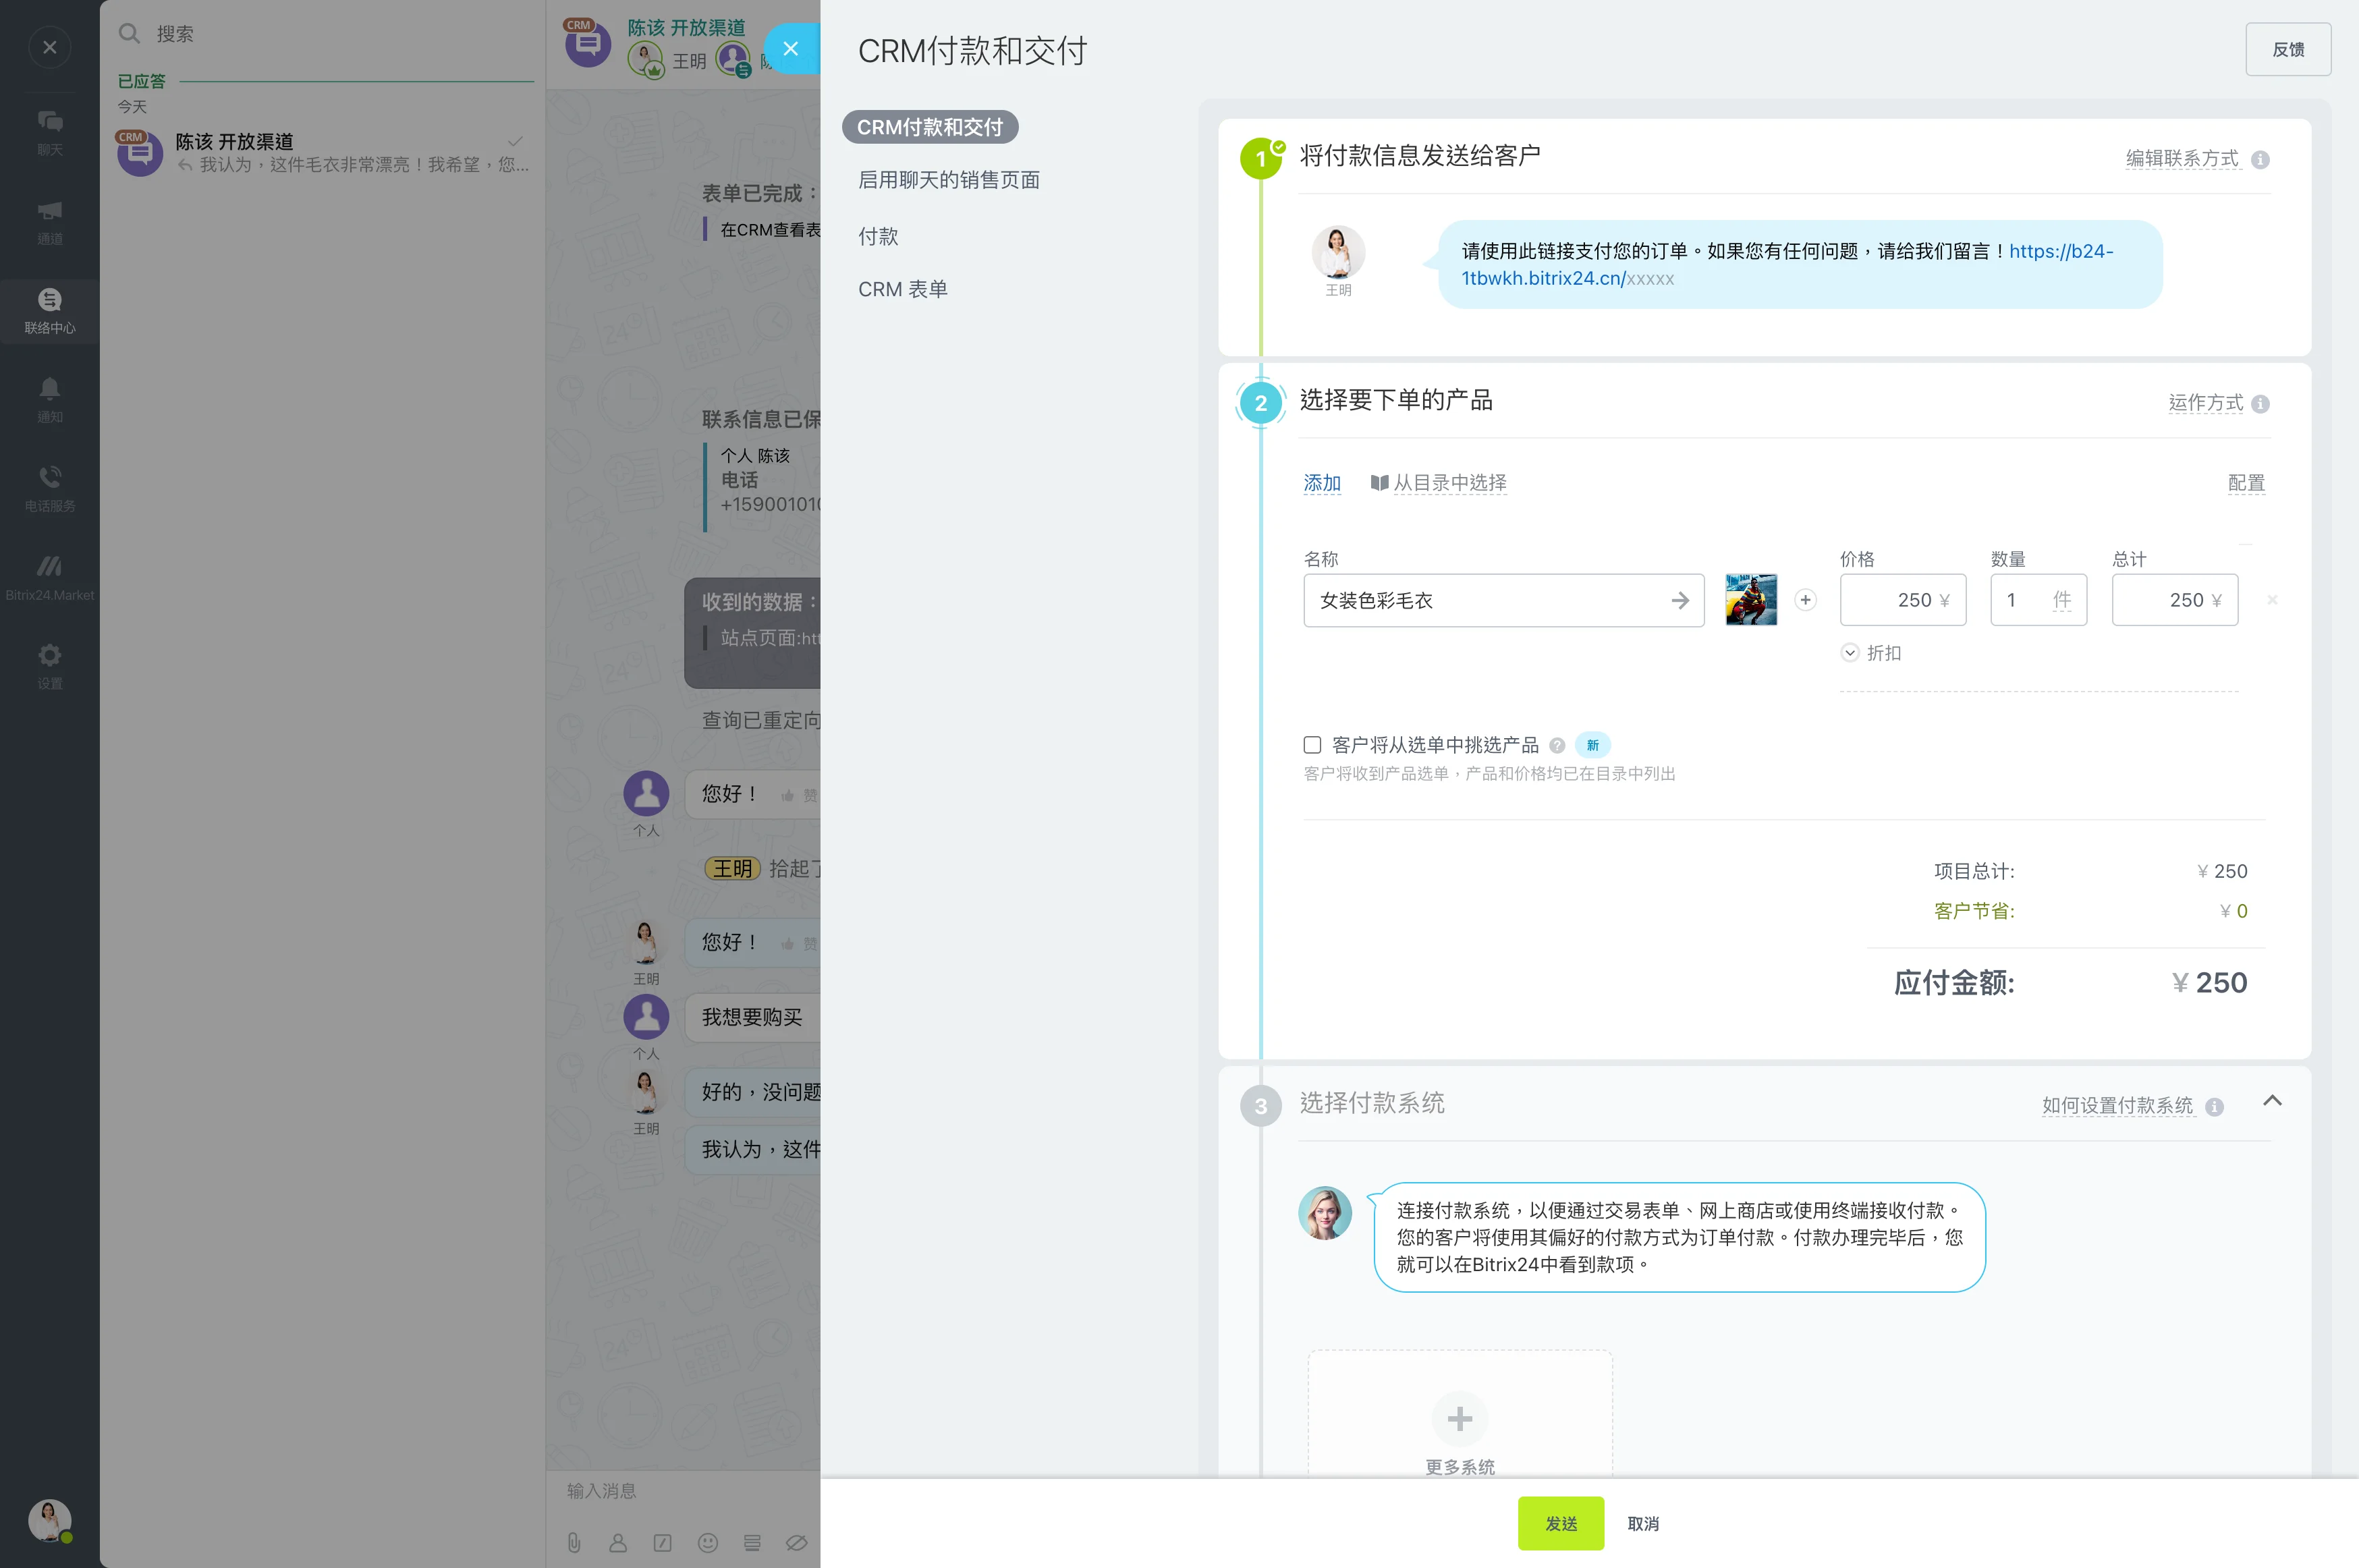Click info icon next to 编辑联系方式
The image size is (2359, 1568).
[x=2260, y=159]
